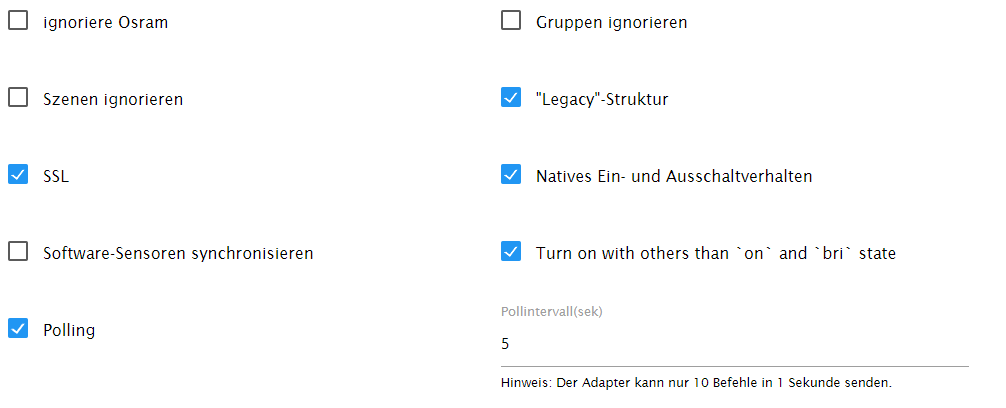Disable the SSL checkbox
Image resolution: width=1006 pixels, height=408 pixels.
pyautogui.click(x=18, y=175)
